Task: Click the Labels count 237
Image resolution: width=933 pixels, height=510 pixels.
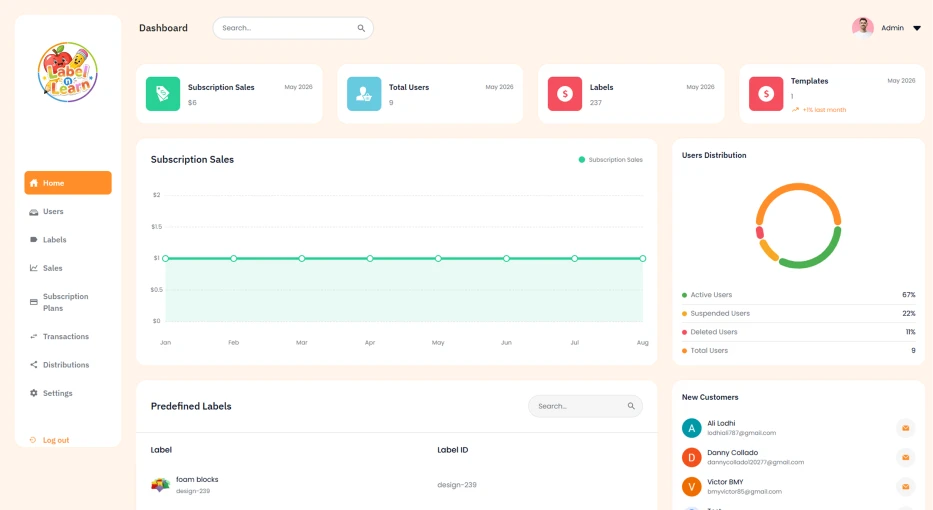Action: click(596, 103)
